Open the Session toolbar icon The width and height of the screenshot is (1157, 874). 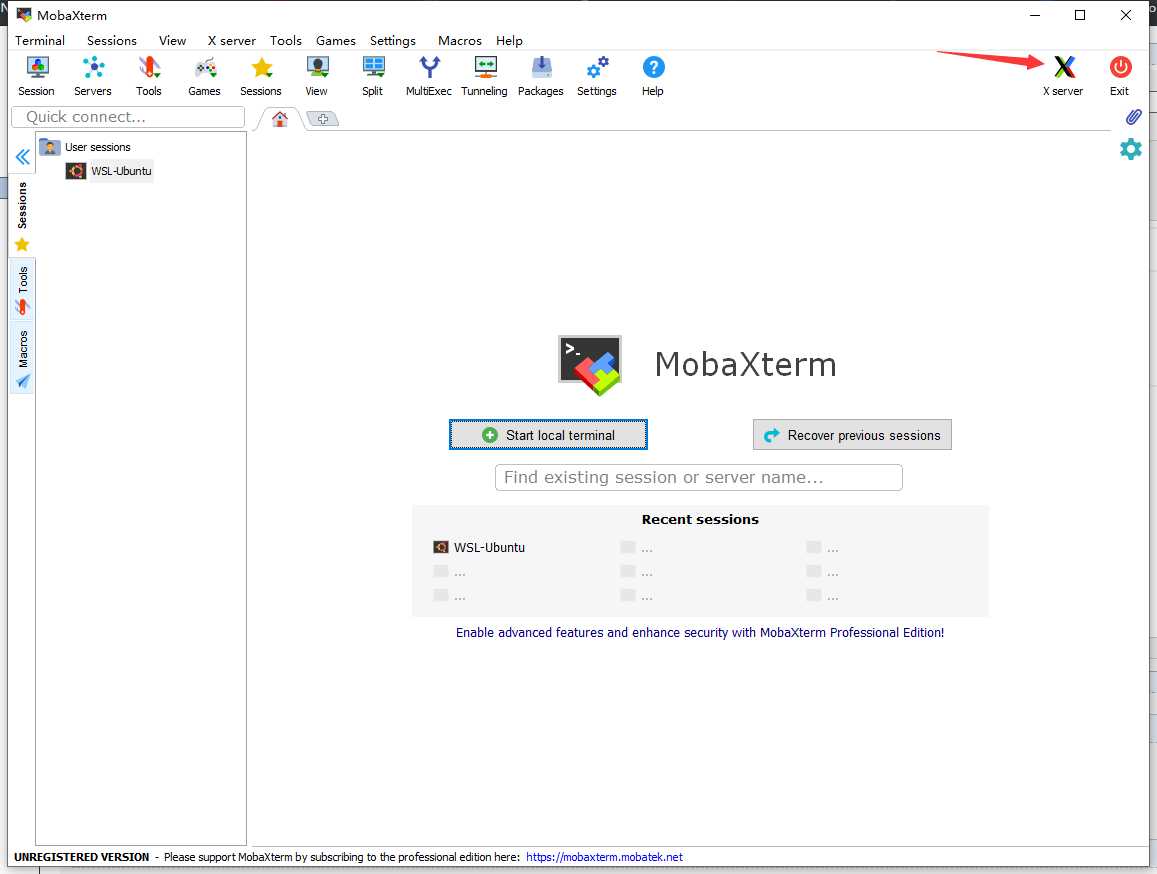36,76
